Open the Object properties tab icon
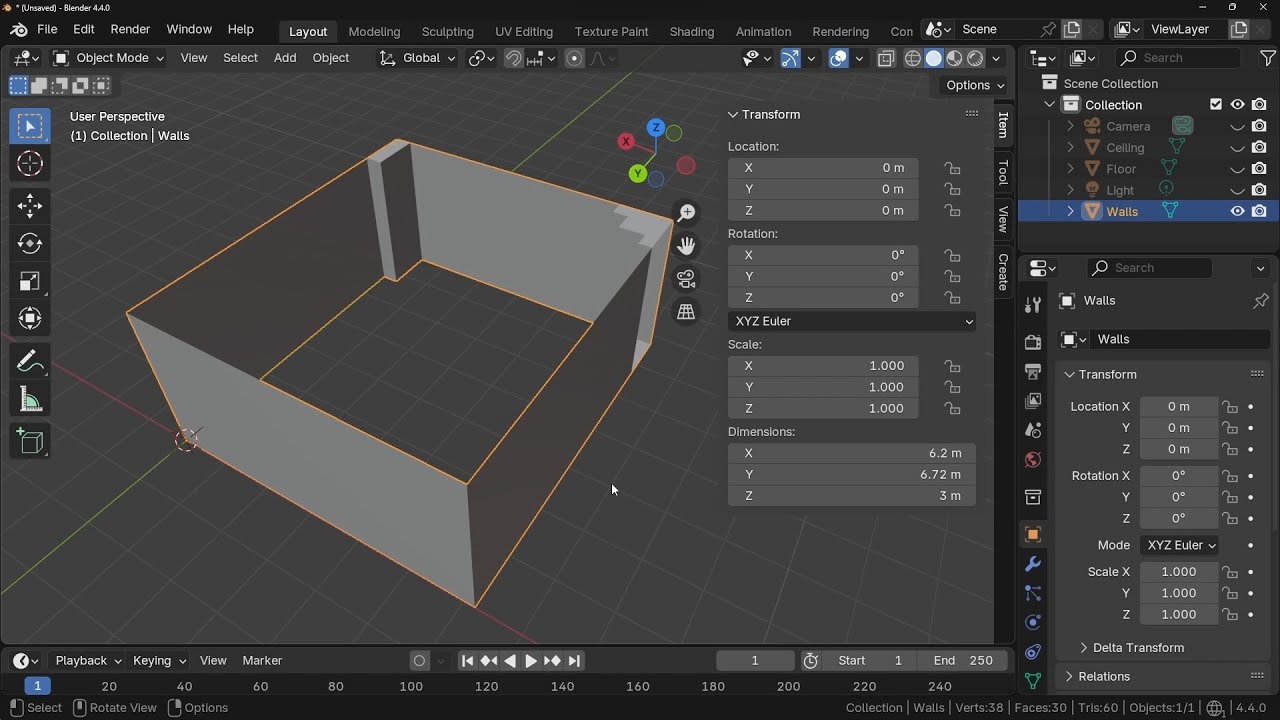The width and height of the screenshot is (1280, 720). [x=1033, y=534]
